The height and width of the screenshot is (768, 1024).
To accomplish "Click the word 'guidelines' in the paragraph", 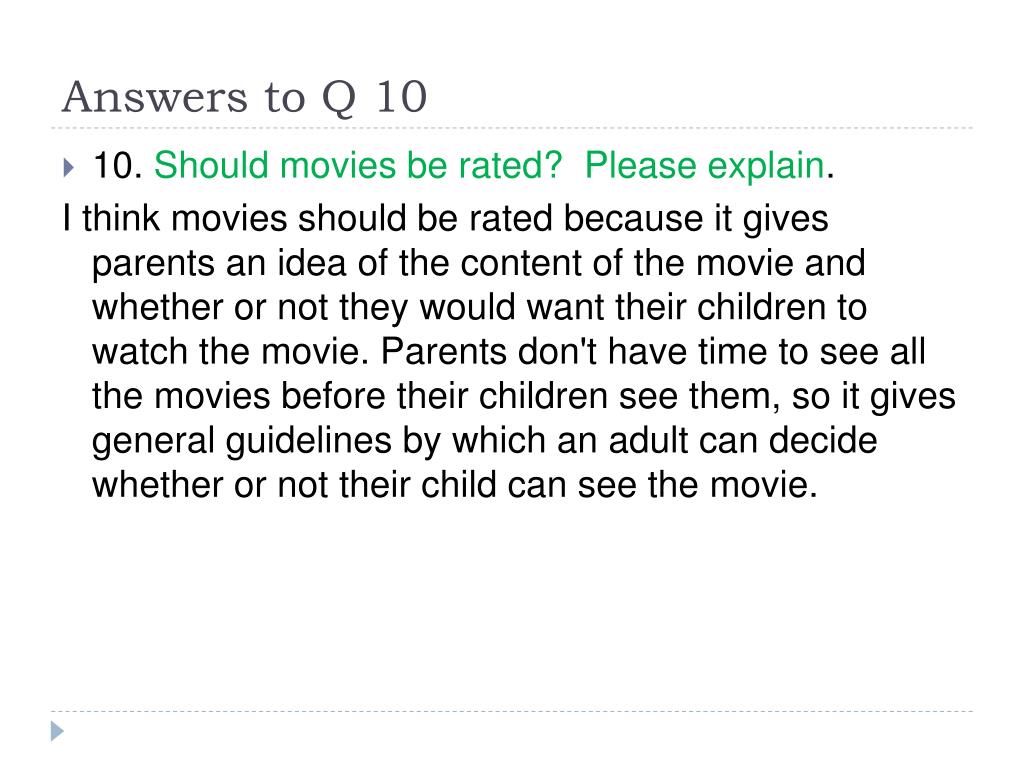I will (x=308, y=440).
